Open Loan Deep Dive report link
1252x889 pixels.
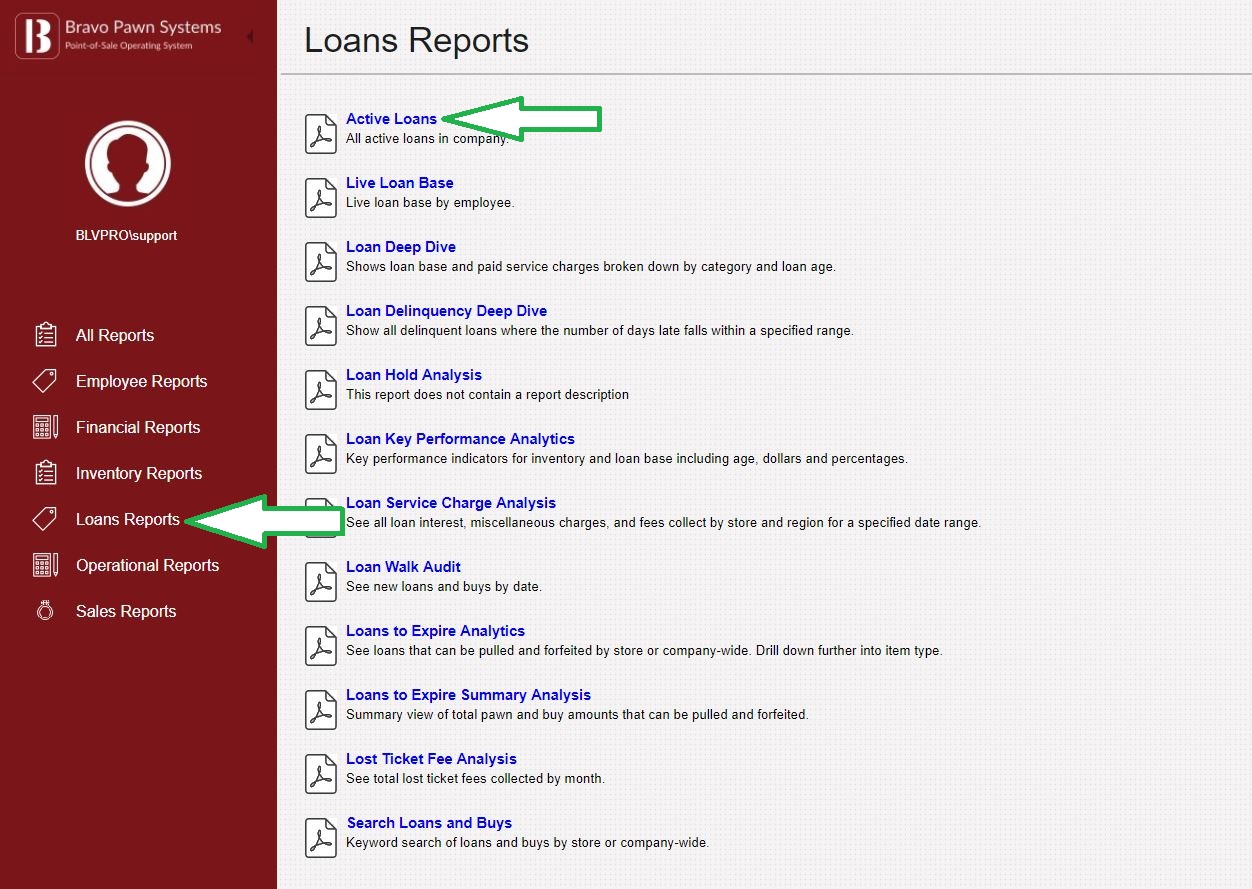[401, 247]
